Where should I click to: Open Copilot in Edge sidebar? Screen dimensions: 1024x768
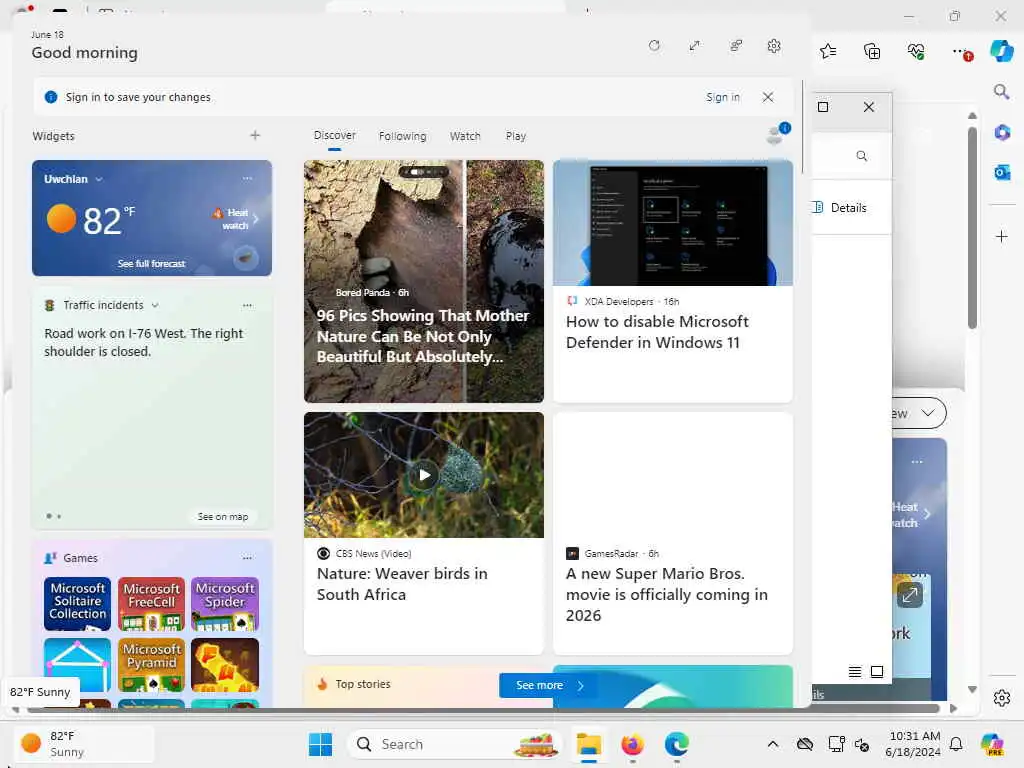pos(1002,51)
